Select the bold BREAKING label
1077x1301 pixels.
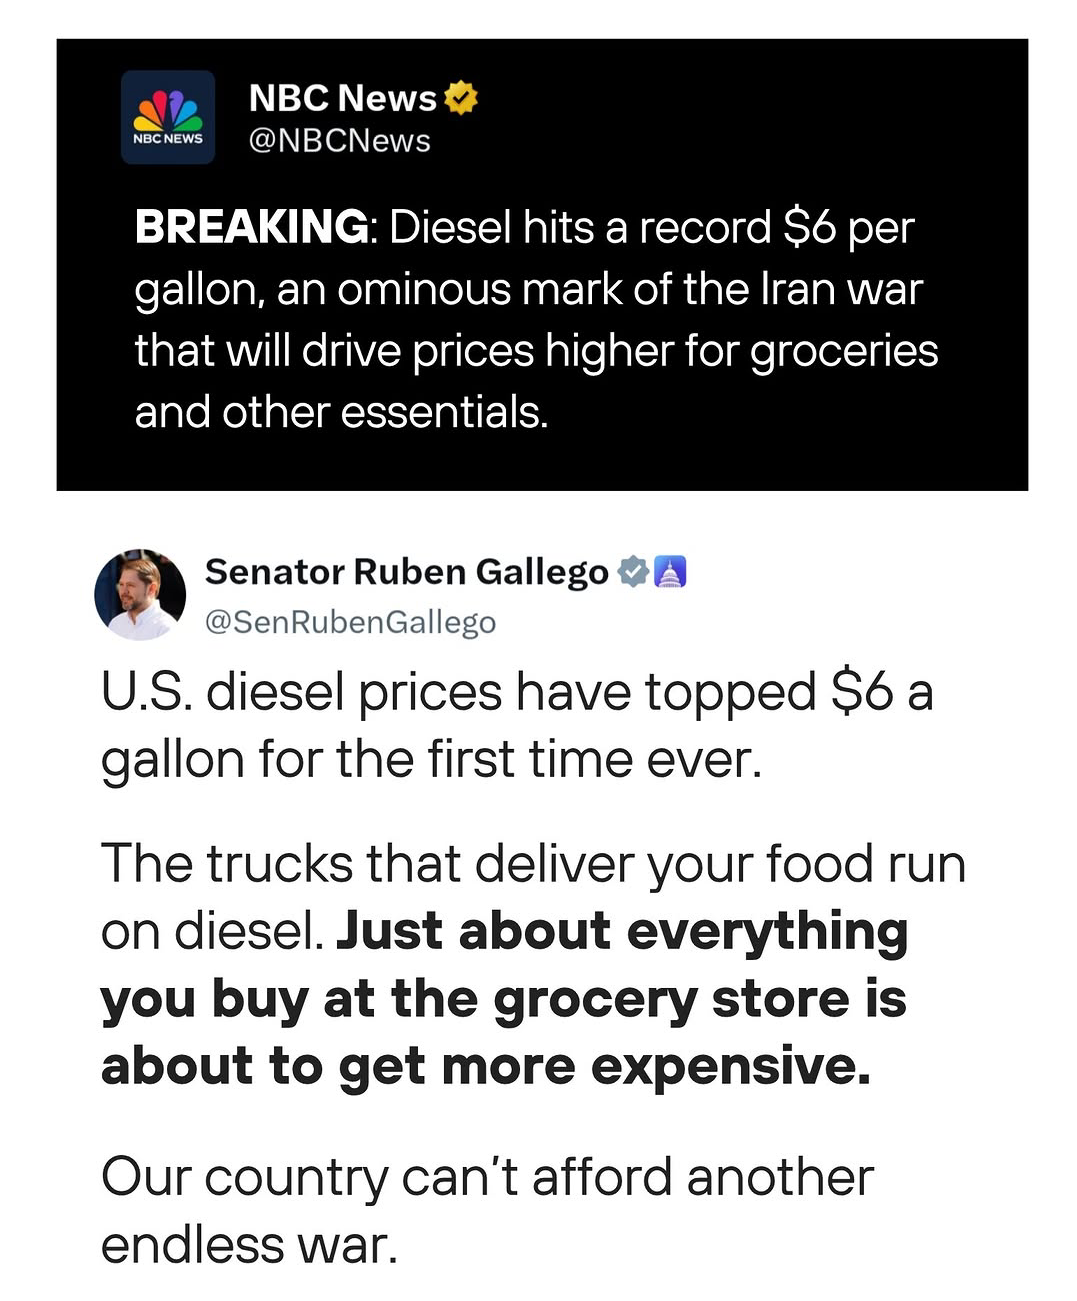pos(252,227)
